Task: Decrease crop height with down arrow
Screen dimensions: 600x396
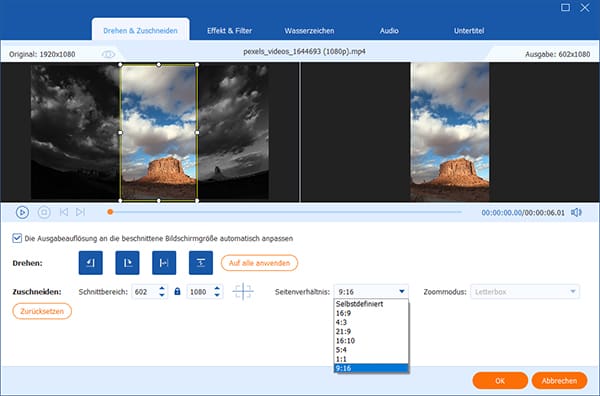Action: [217, 295]
